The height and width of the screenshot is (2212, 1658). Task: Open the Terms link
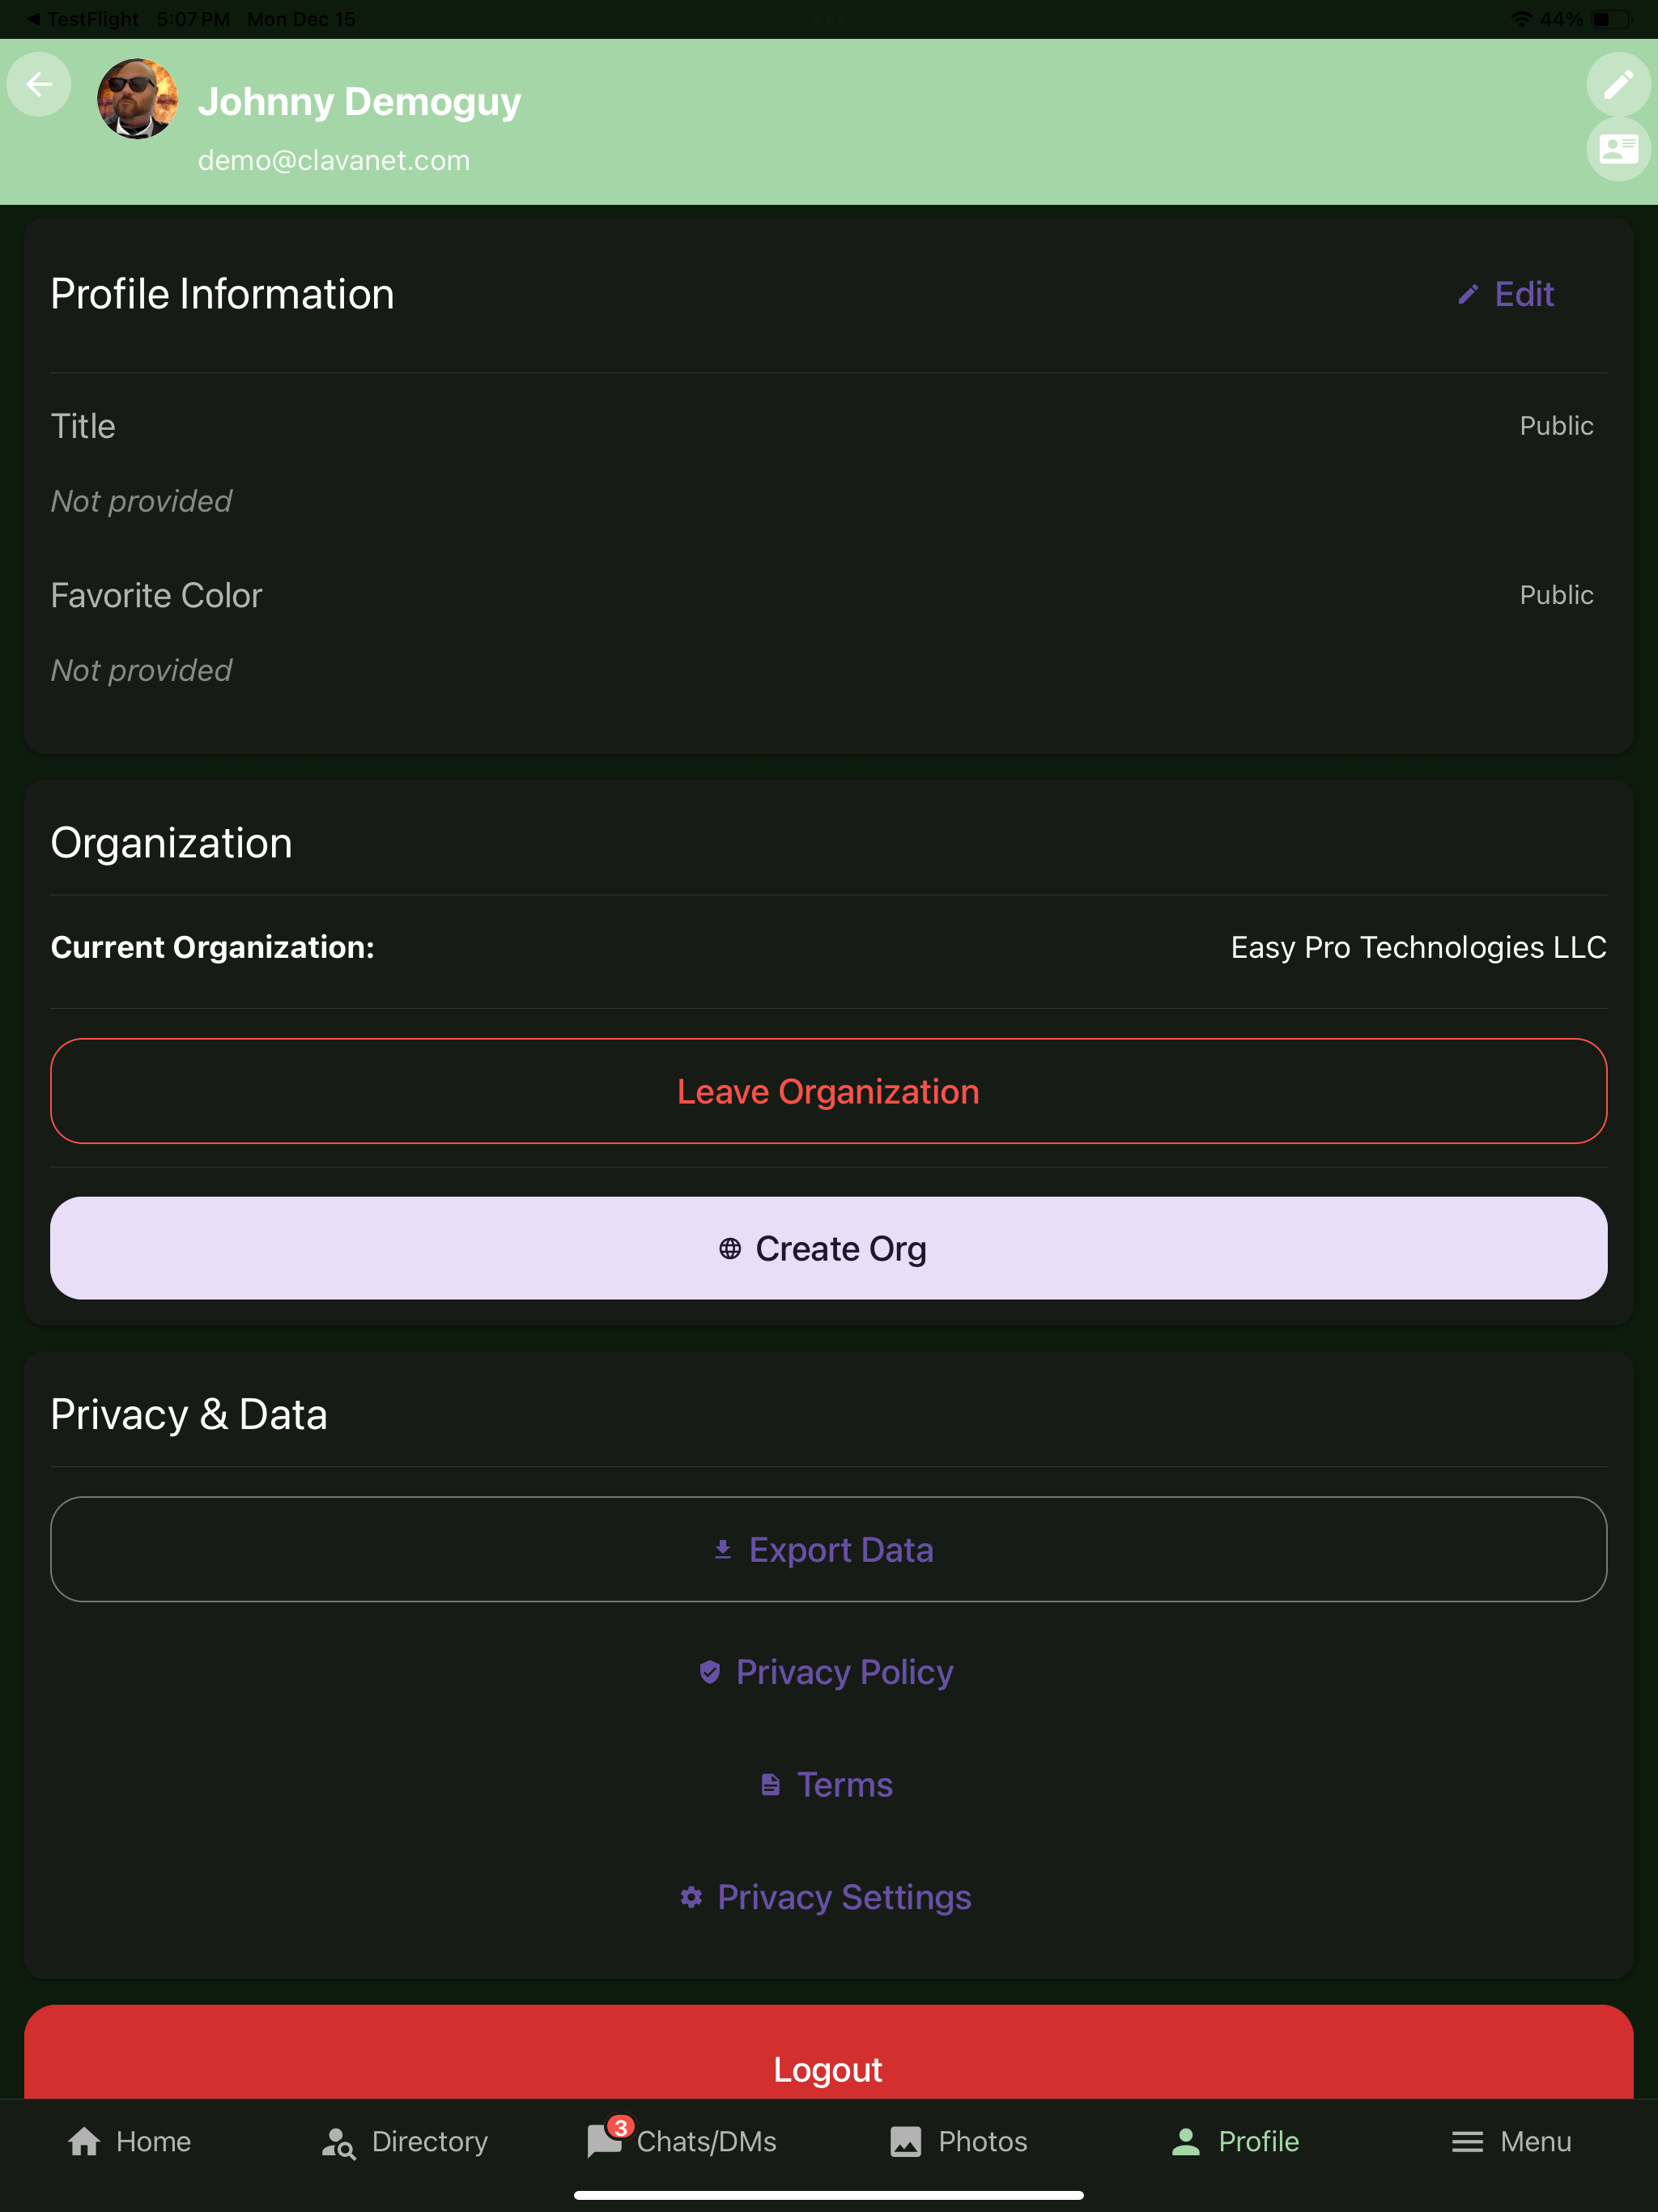(826, 1785)
